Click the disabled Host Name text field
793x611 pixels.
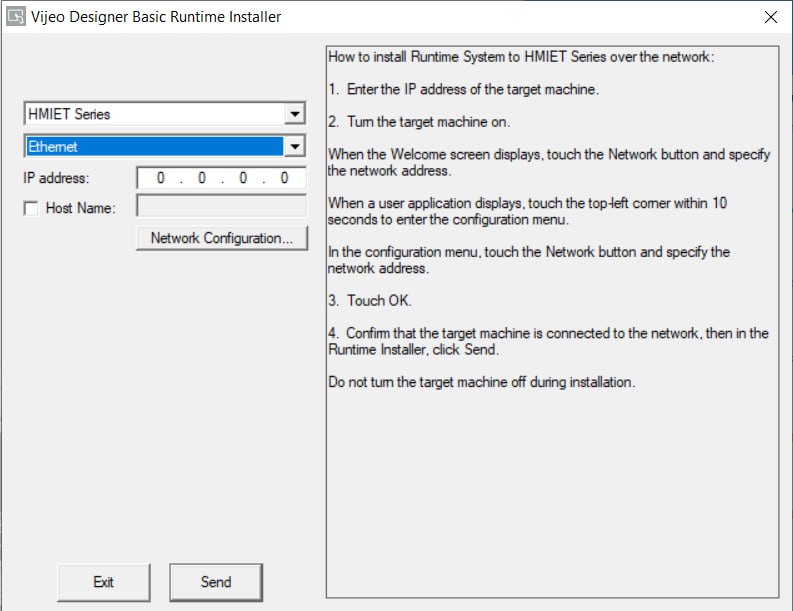point(222,206)
